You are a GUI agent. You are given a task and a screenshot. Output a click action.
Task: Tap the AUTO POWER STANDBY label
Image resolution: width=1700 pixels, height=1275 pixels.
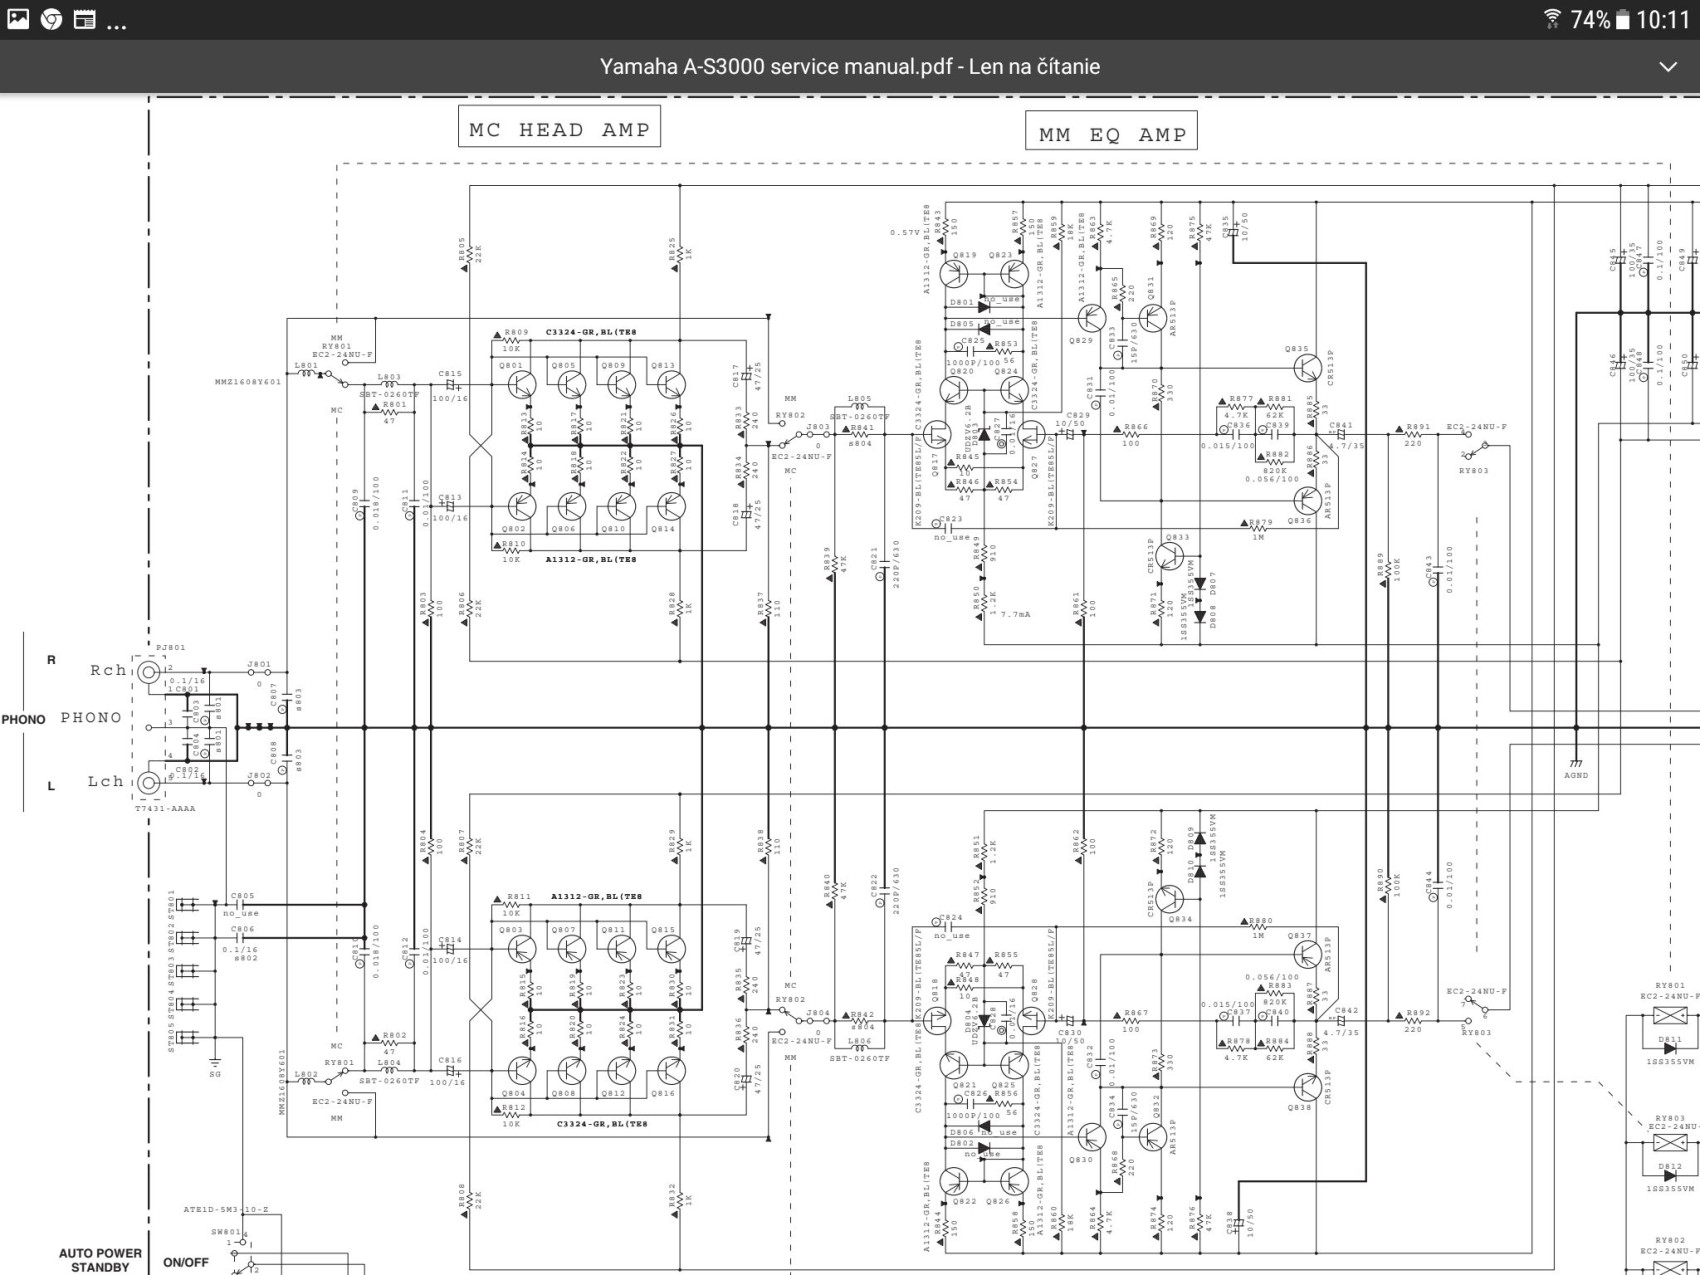(100, 1260)
